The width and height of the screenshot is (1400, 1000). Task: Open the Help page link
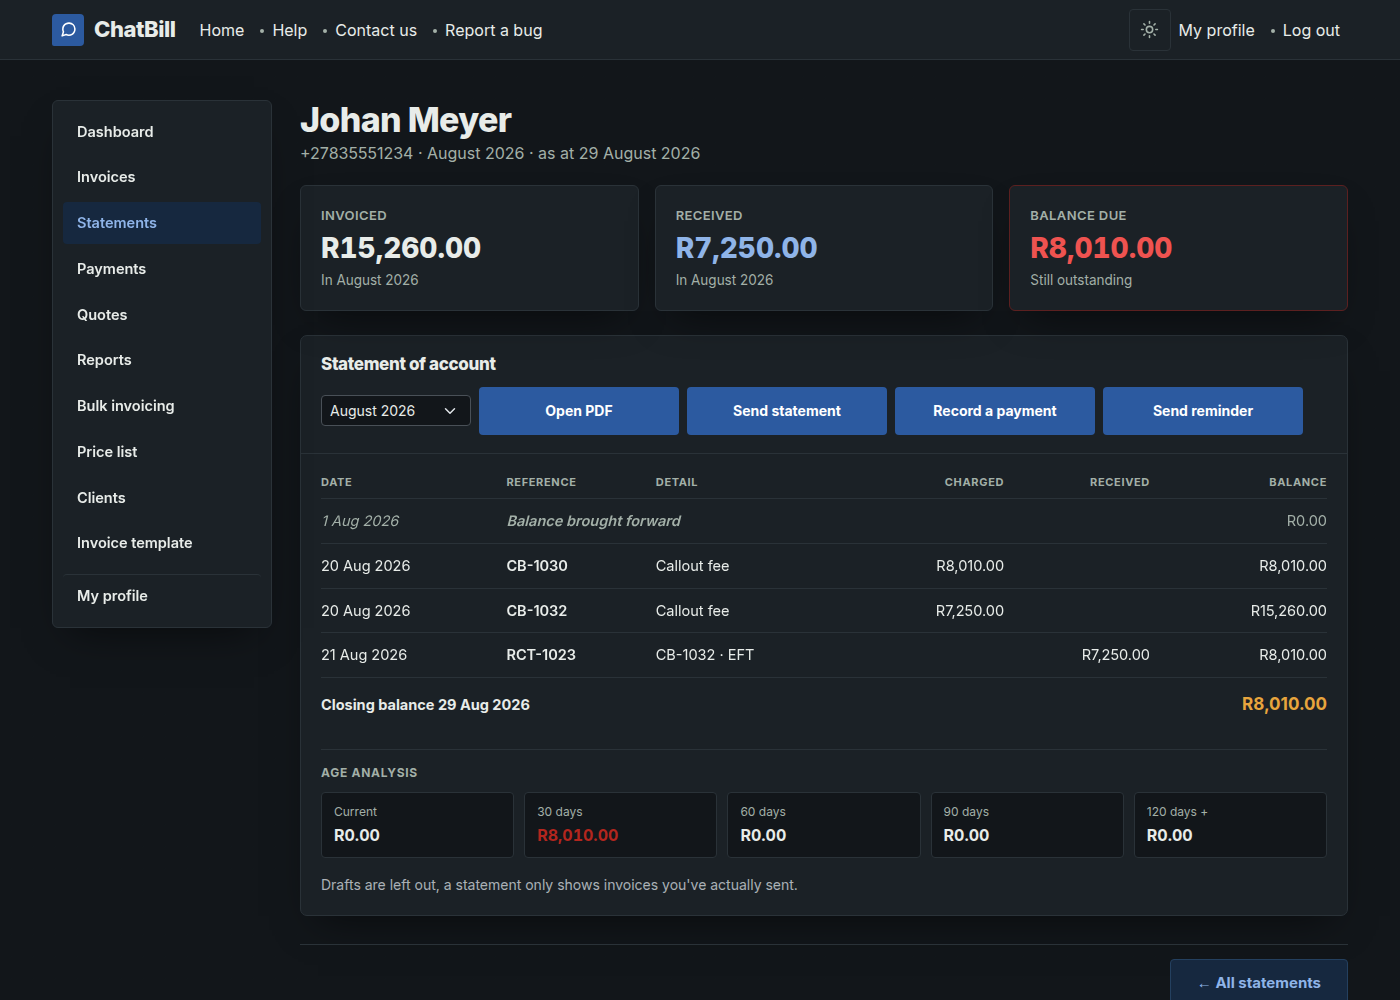[x=290, y=30]
